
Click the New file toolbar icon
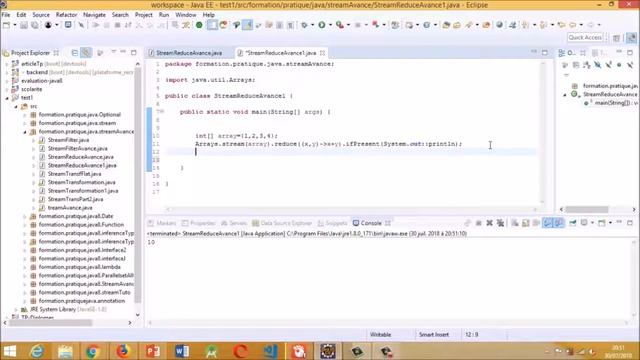pos(7,25)
